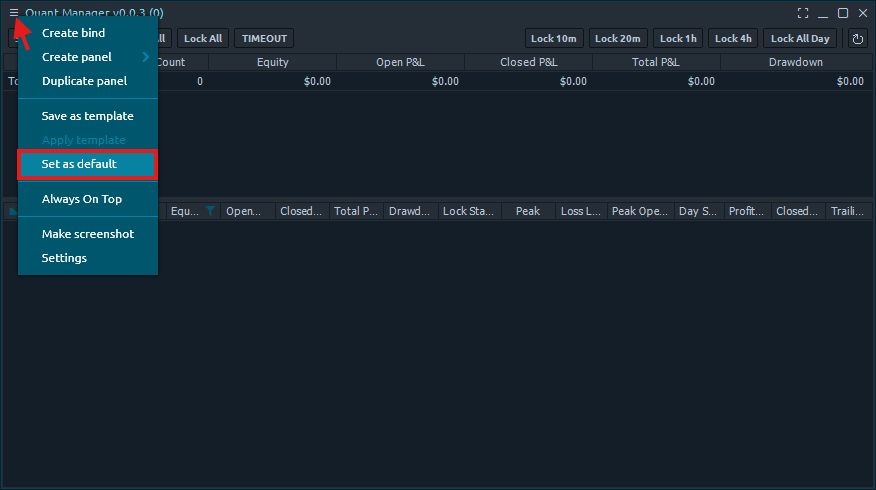Click the refresh icon next to Lock All Day

(857, 39)
